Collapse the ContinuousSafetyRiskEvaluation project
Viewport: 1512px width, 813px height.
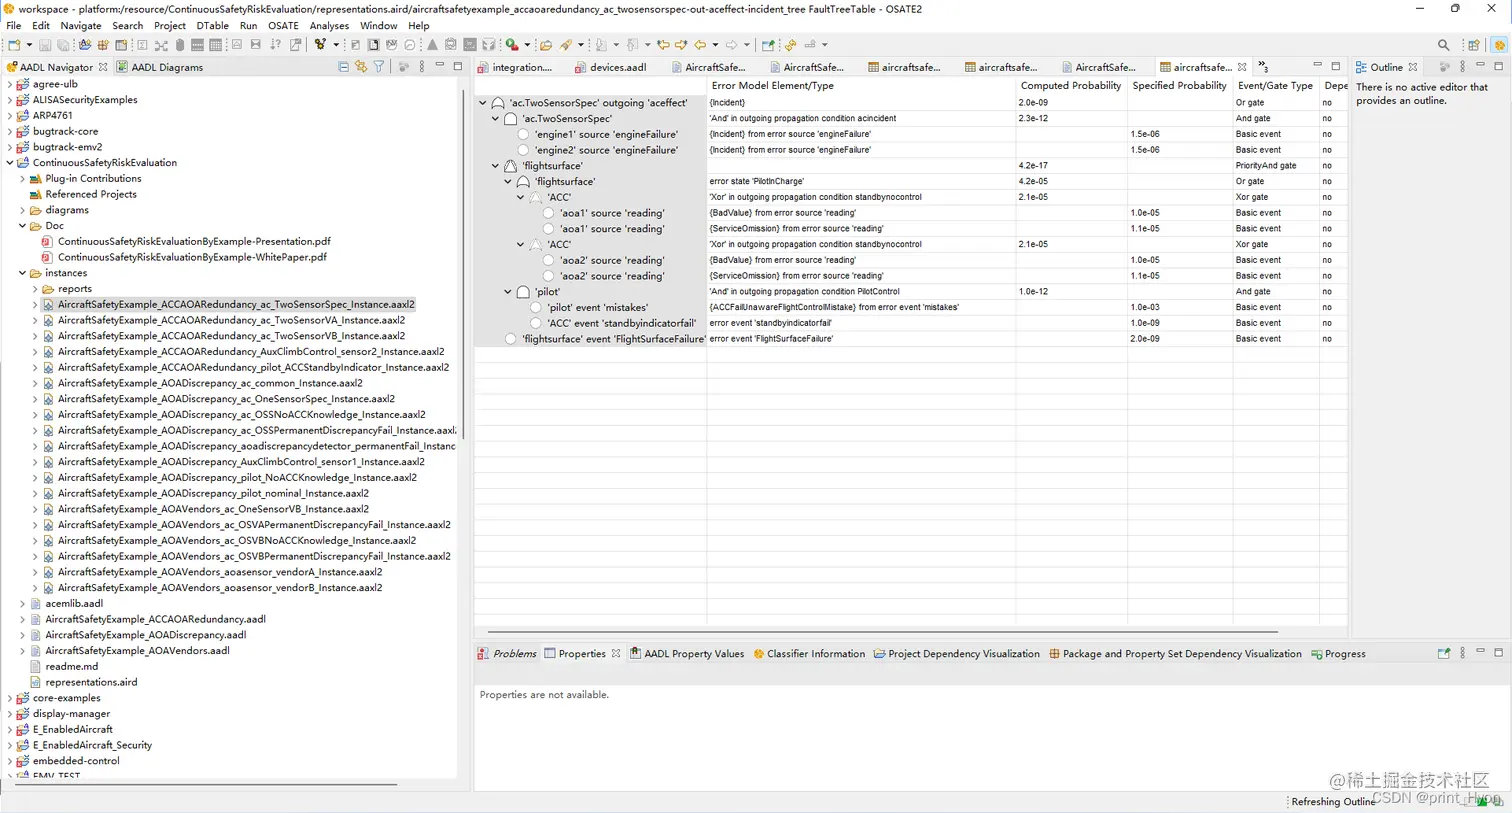(x=10, y=163)
